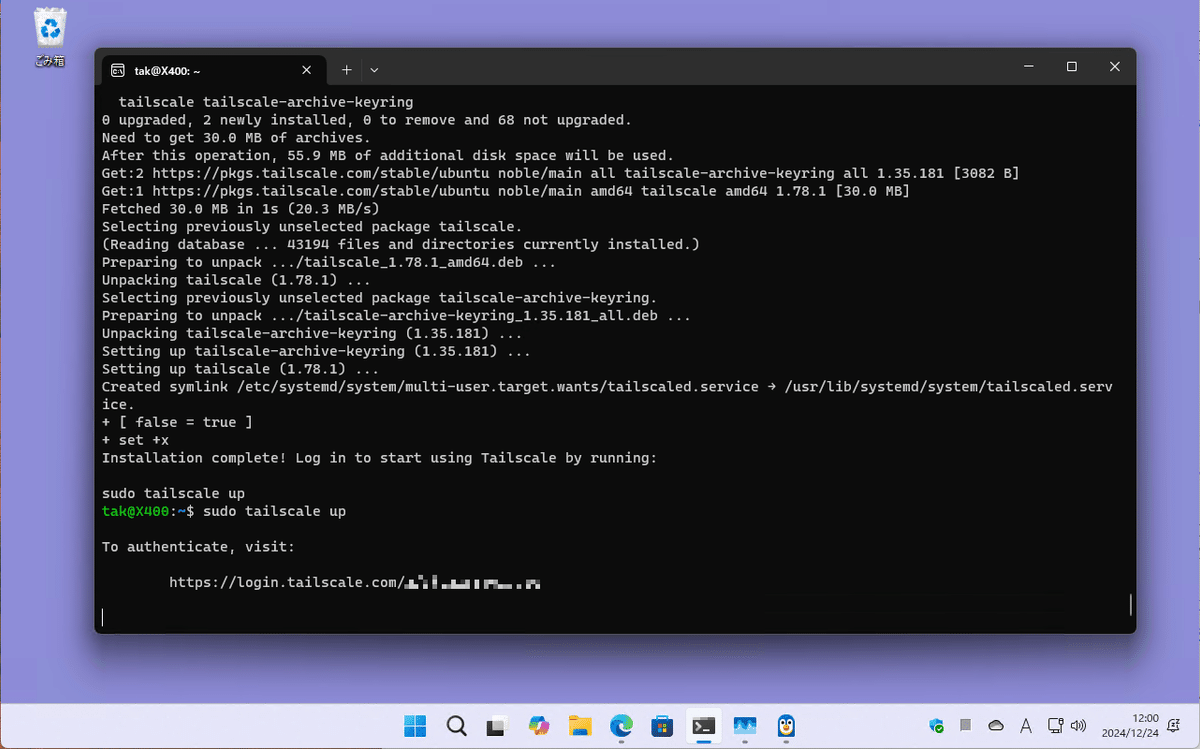Open OneDrive cloud tray icon
This screenshot has height=749, width=1200.
(995, 726)
